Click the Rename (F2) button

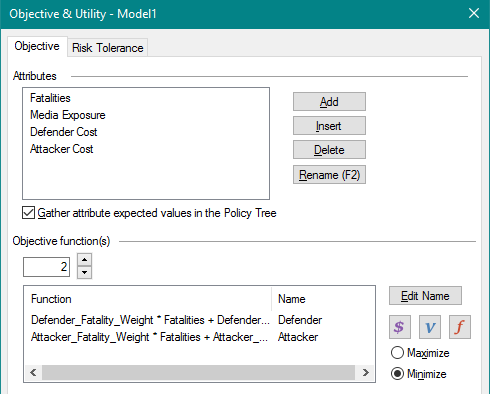click(329, 175)
